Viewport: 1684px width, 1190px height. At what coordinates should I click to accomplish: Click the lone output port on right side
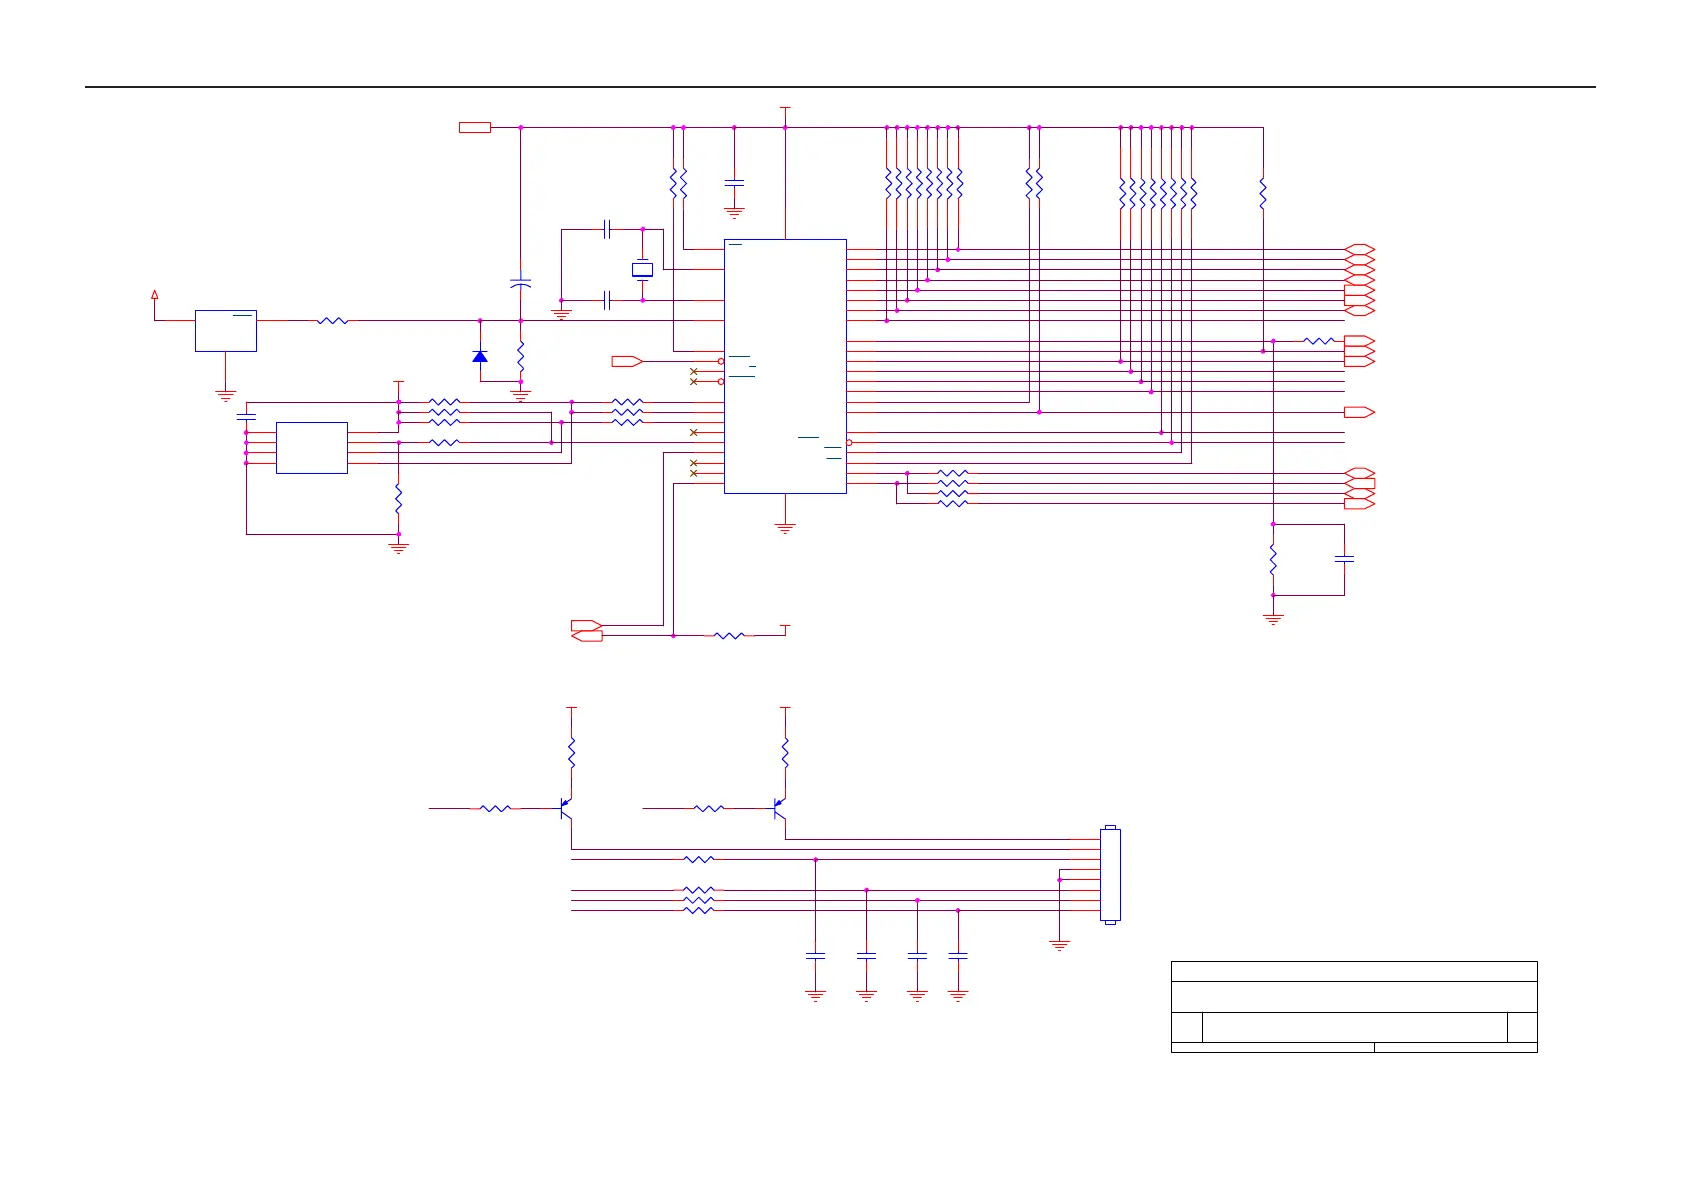[1360, 412]
